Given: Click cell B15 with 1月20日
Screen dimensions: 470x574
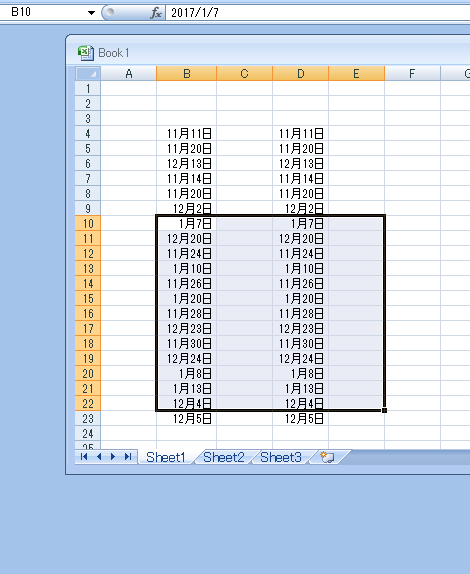Looking at the screenshot, I should [187, 299].
